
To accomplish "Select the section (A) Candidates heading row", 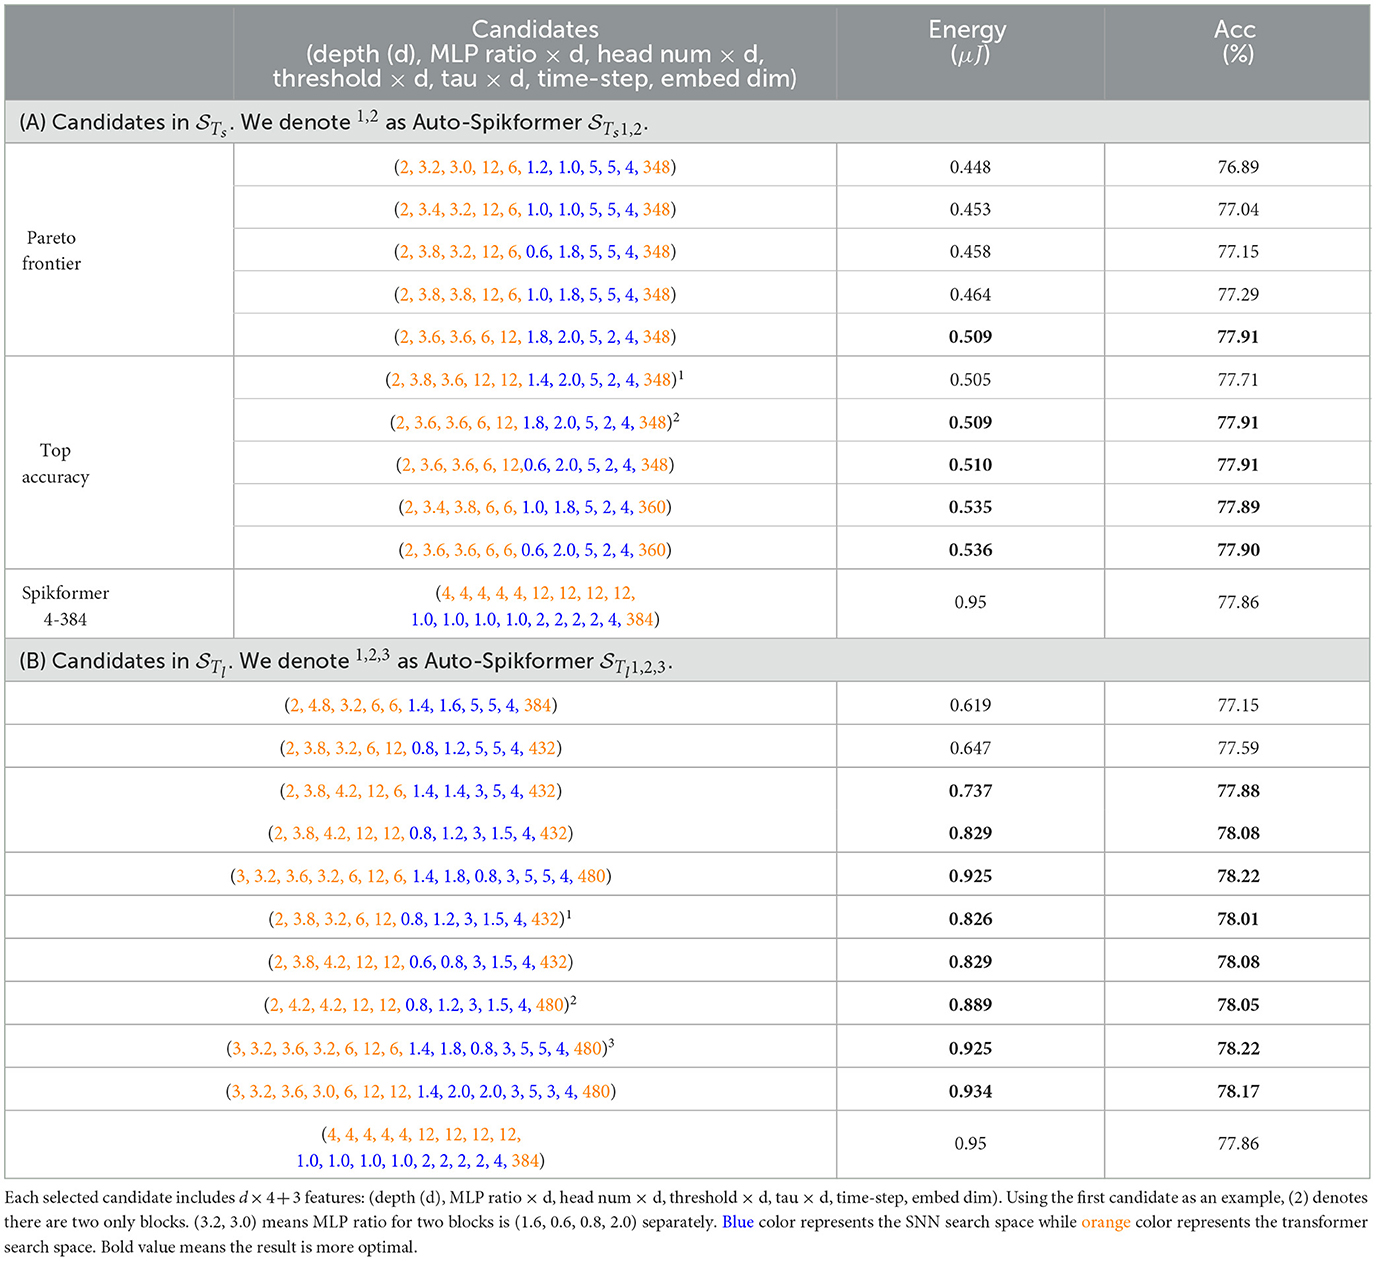I will coord(687,122).
